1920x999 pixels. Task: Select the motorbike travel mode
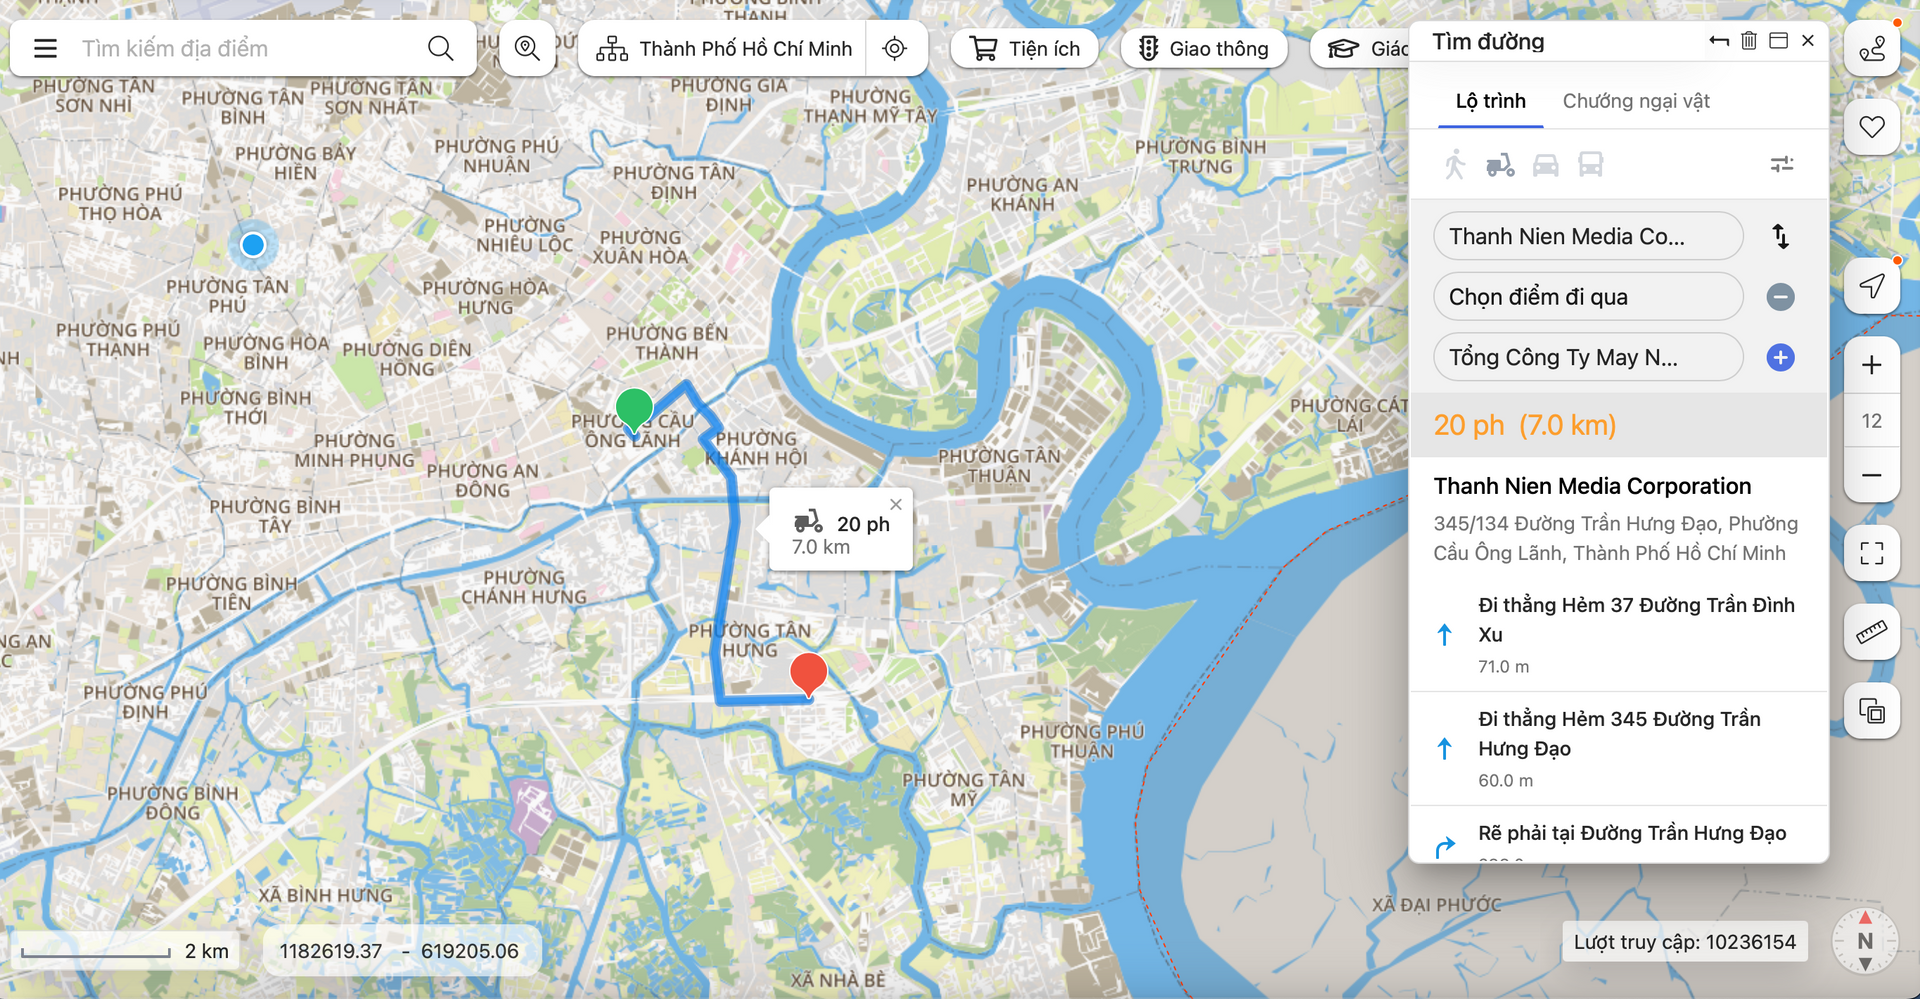(1500, 165)
